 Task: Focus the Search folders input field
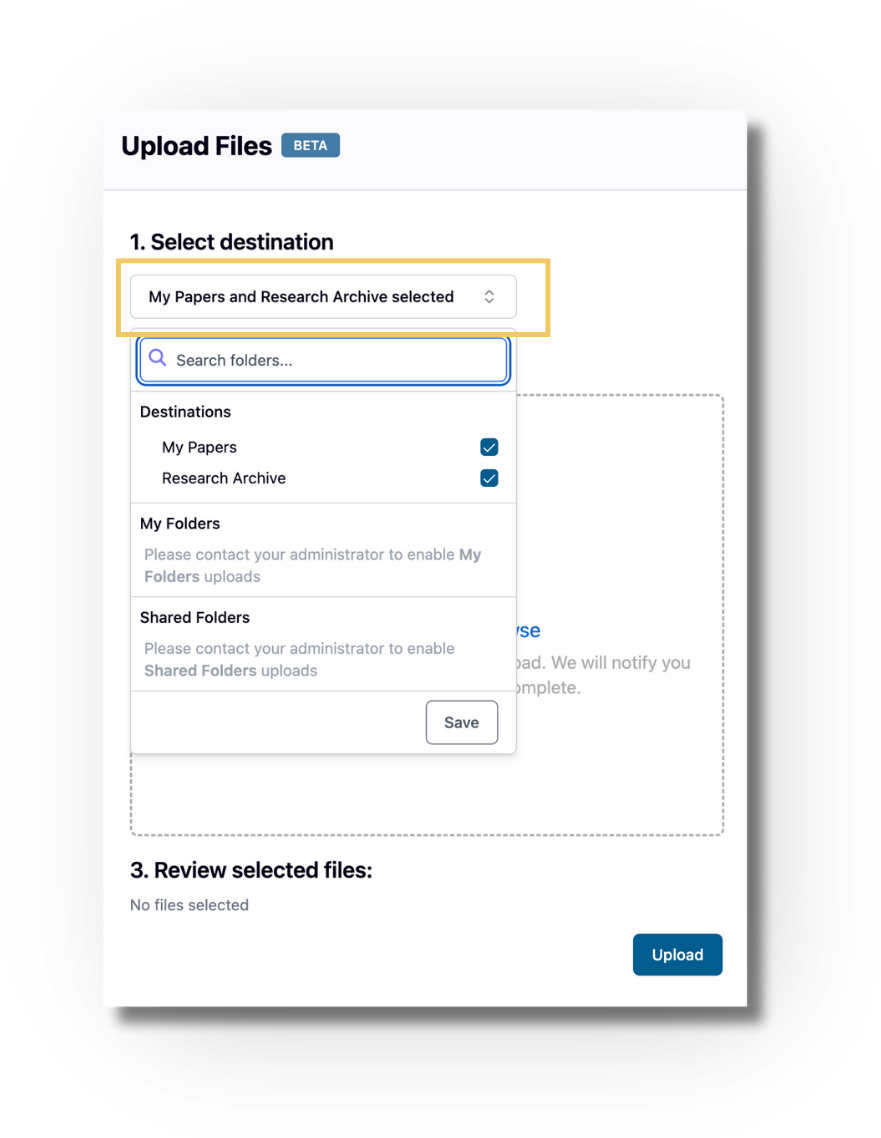tap(323, 360)
